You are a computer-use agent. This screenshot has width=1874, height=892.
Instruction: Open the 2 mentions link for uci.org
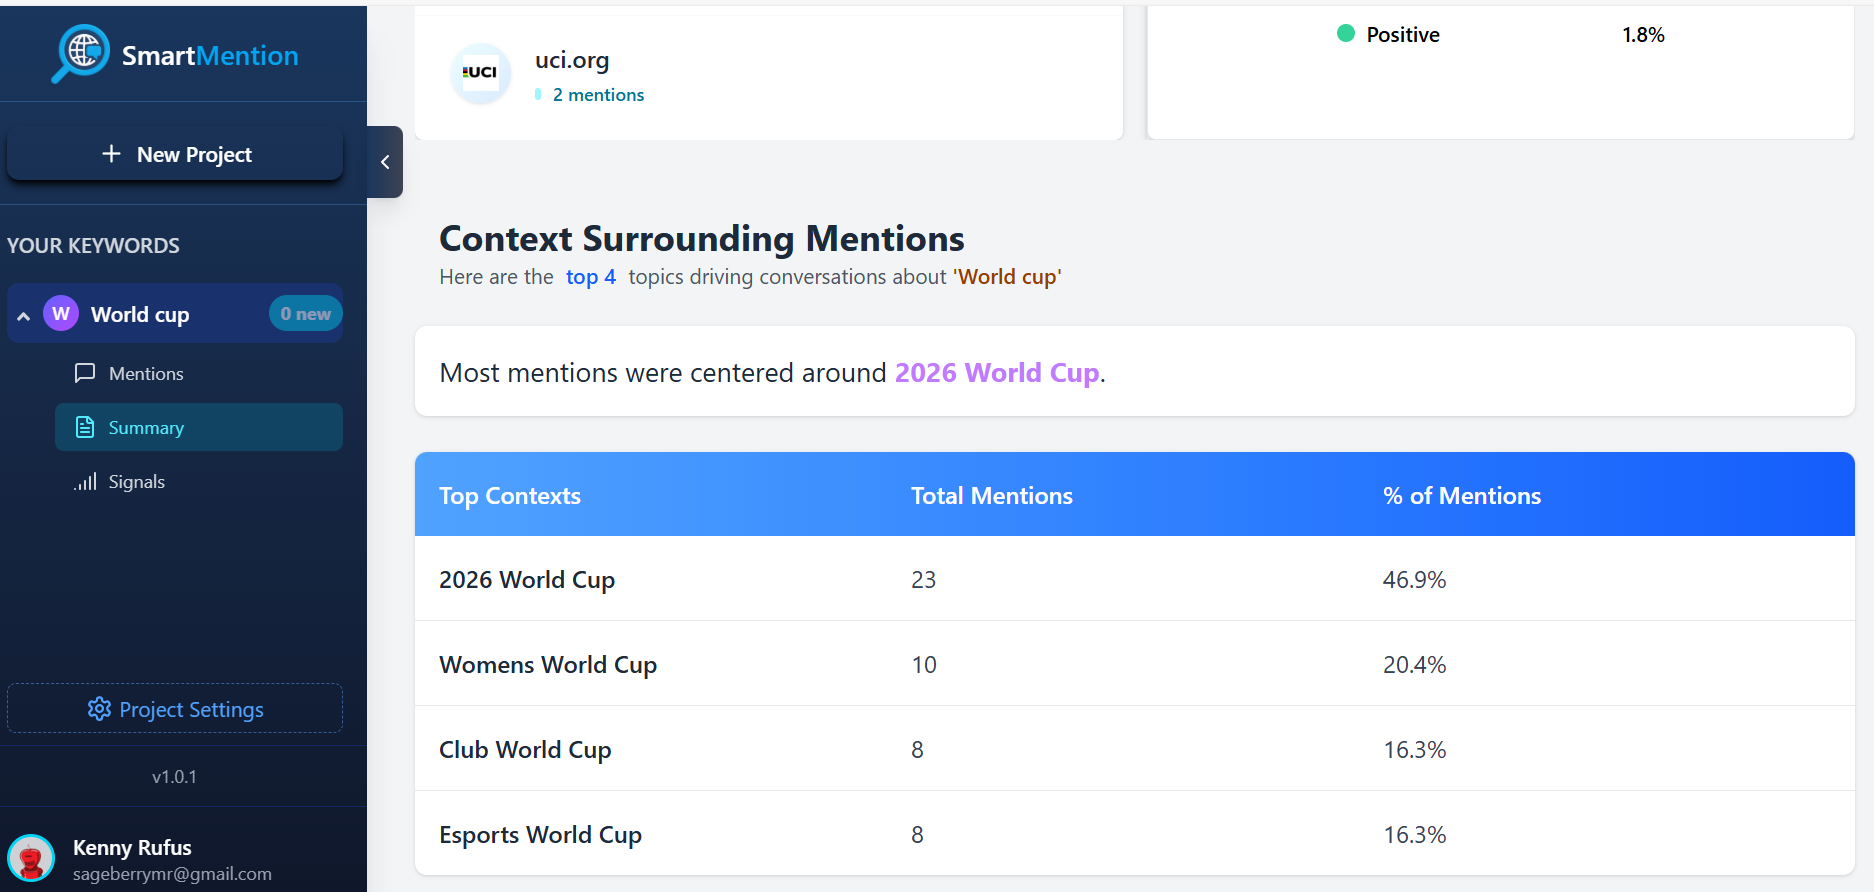click(x=598, y=95)
